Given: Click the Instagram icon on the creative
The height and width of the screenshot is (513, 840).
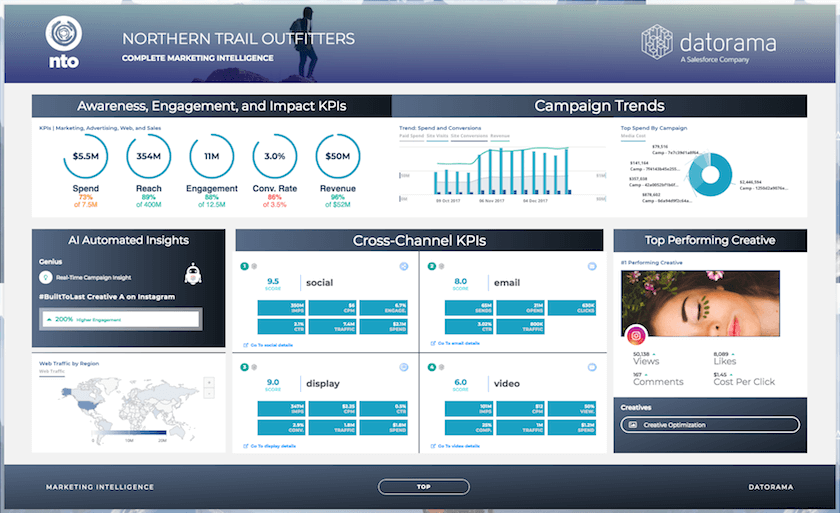Looking at the screenshot, I should 635,335.
